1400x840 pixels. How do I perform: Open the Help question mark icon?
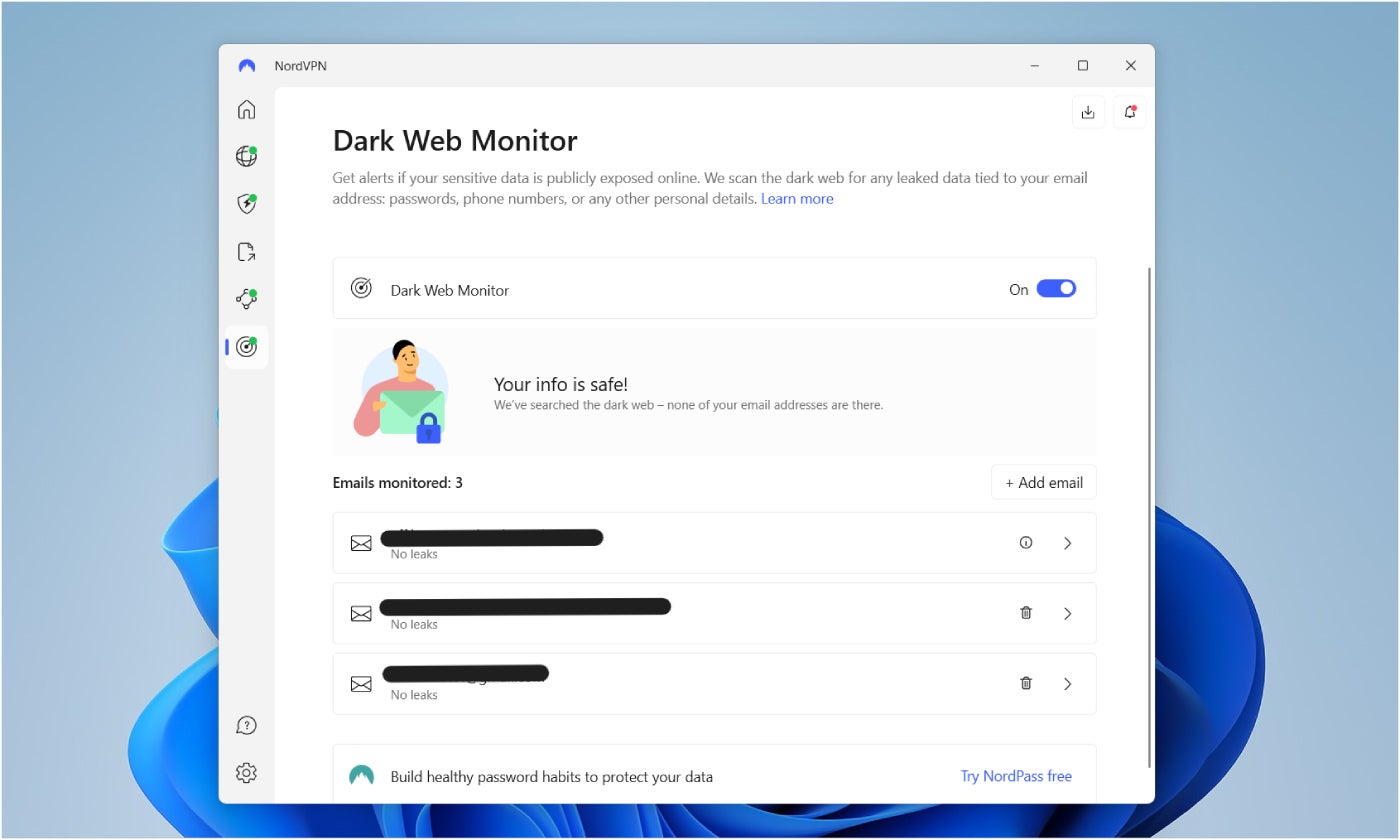[246, 725]
